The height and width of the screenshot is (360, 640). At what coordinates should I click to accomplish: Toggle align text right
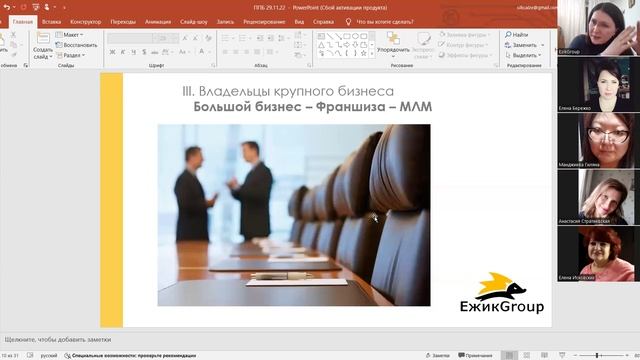(246, 52)
